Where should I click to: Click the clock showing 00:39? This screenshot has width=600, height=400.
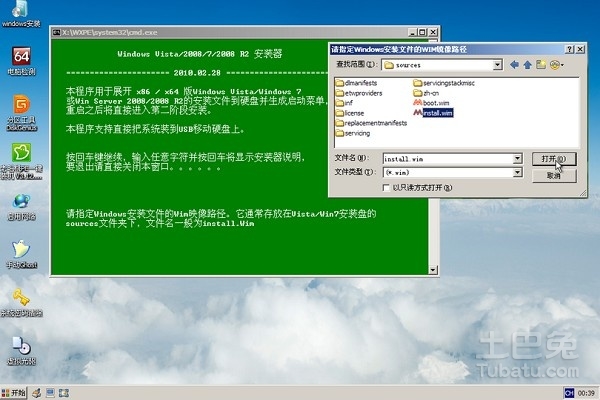[586, 393]
